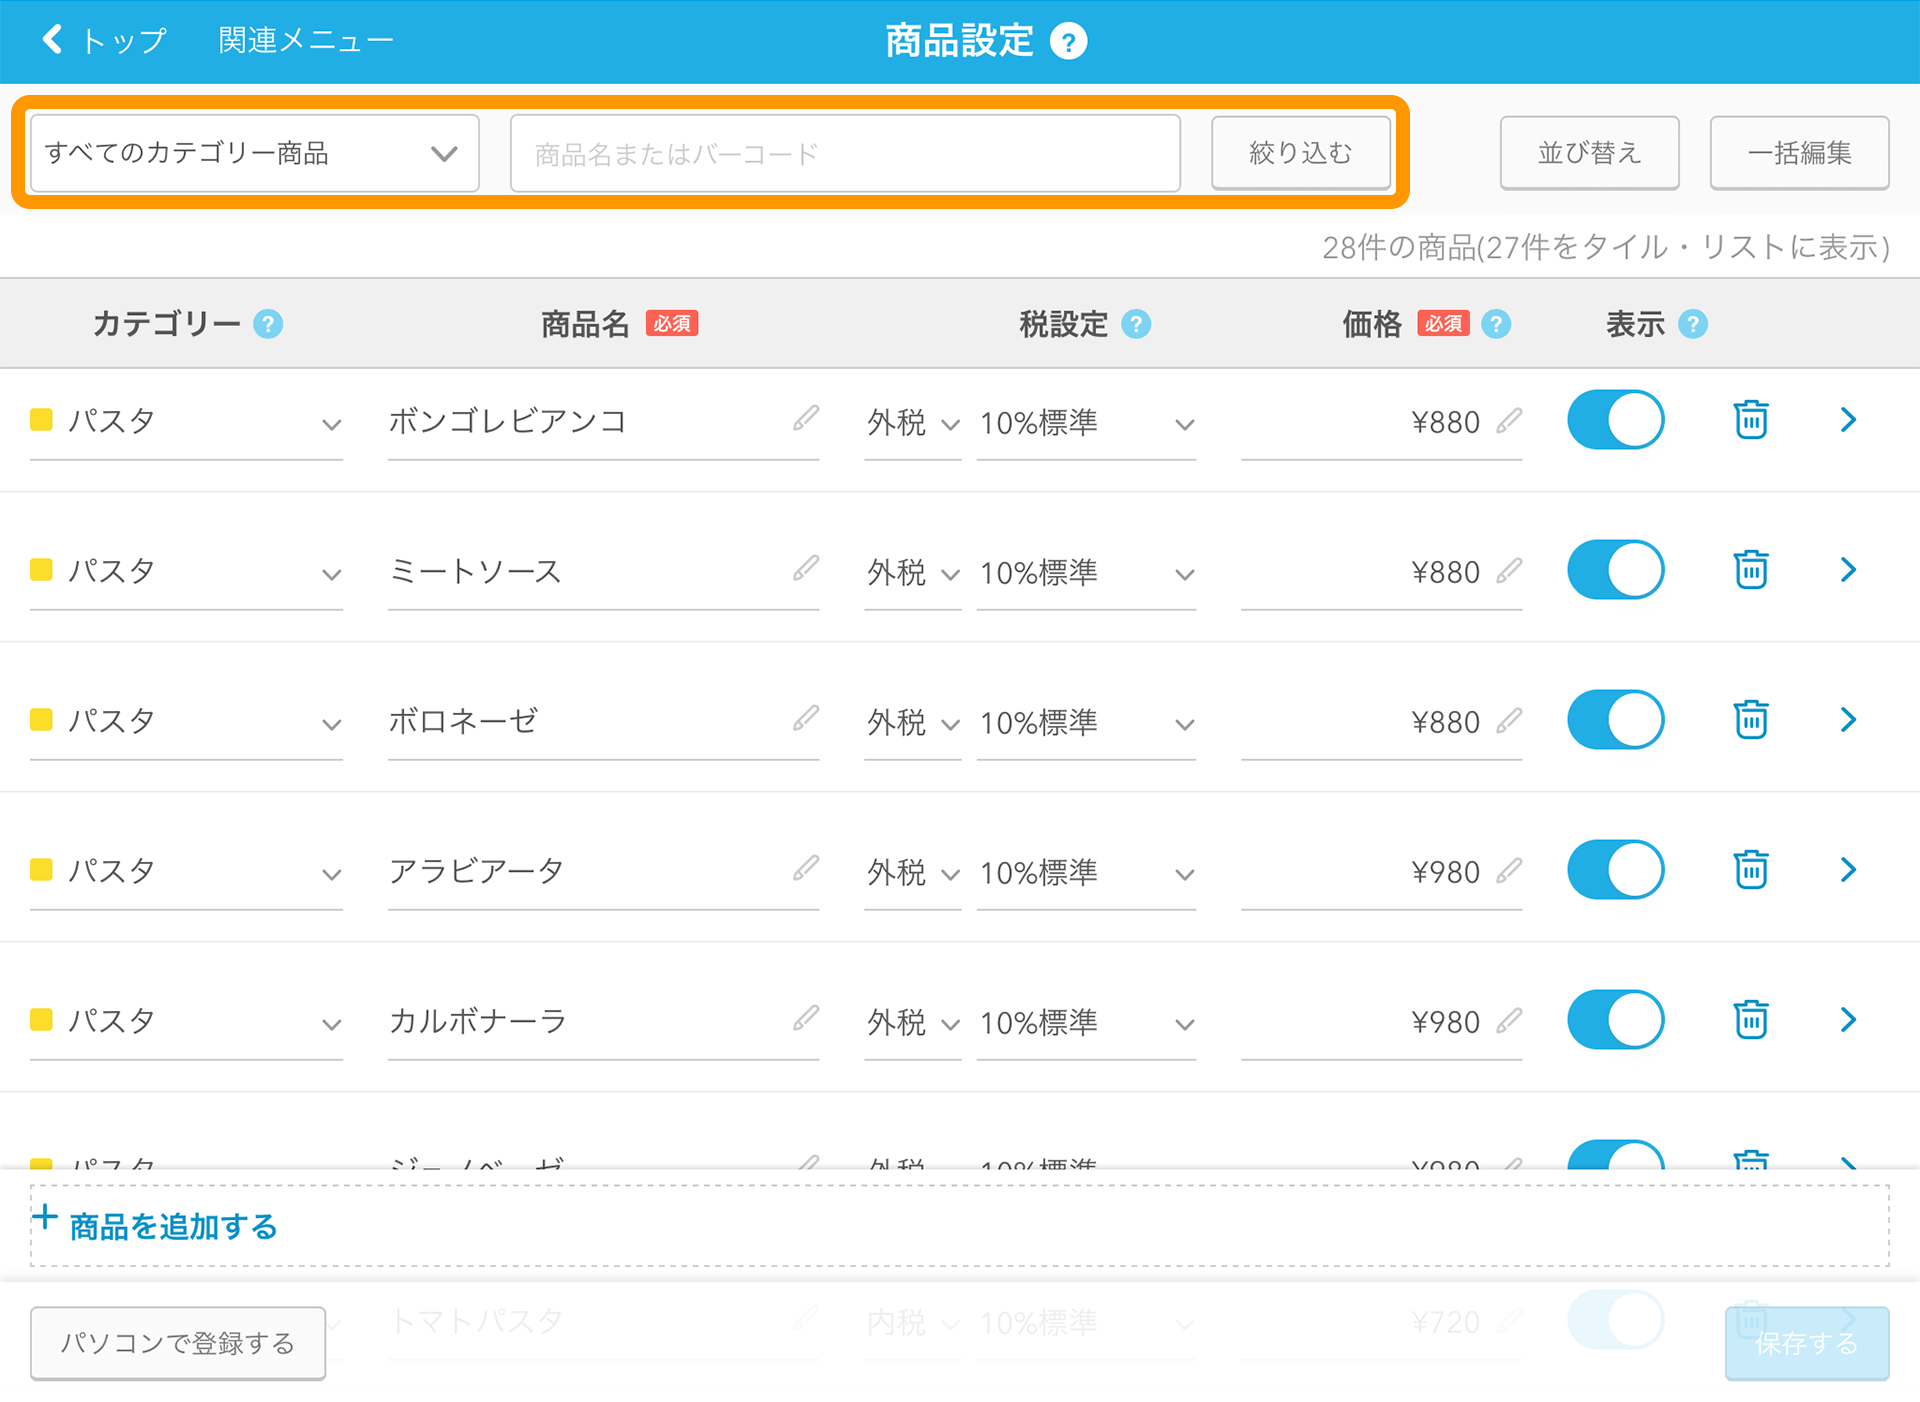Delete ボロネーゼ with trash icon

click(1751, 719)
